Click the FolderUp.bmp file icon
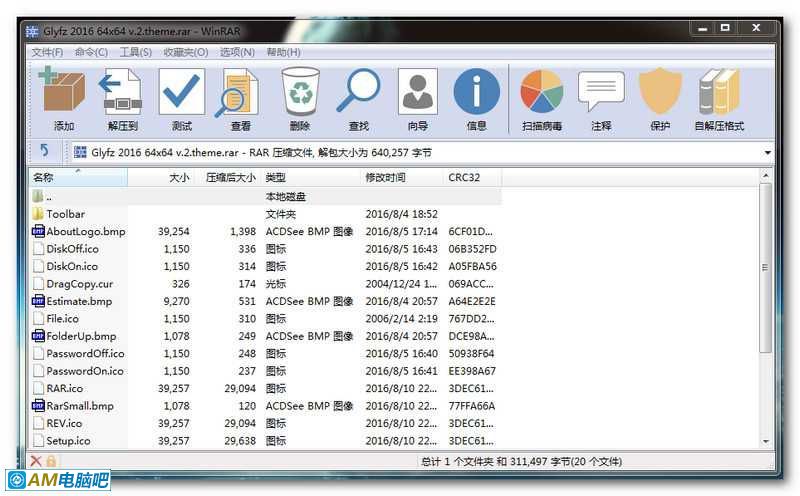 point(38,336)
